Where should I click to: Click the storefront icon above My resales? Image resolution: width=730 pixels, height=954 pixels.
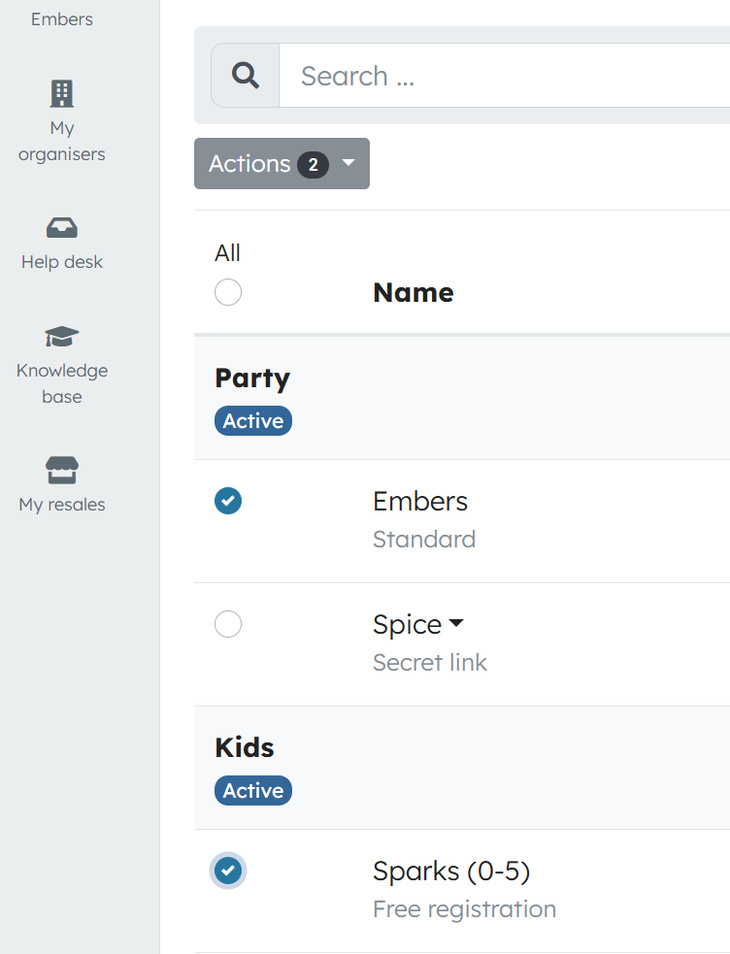click(x=61, y=469)
